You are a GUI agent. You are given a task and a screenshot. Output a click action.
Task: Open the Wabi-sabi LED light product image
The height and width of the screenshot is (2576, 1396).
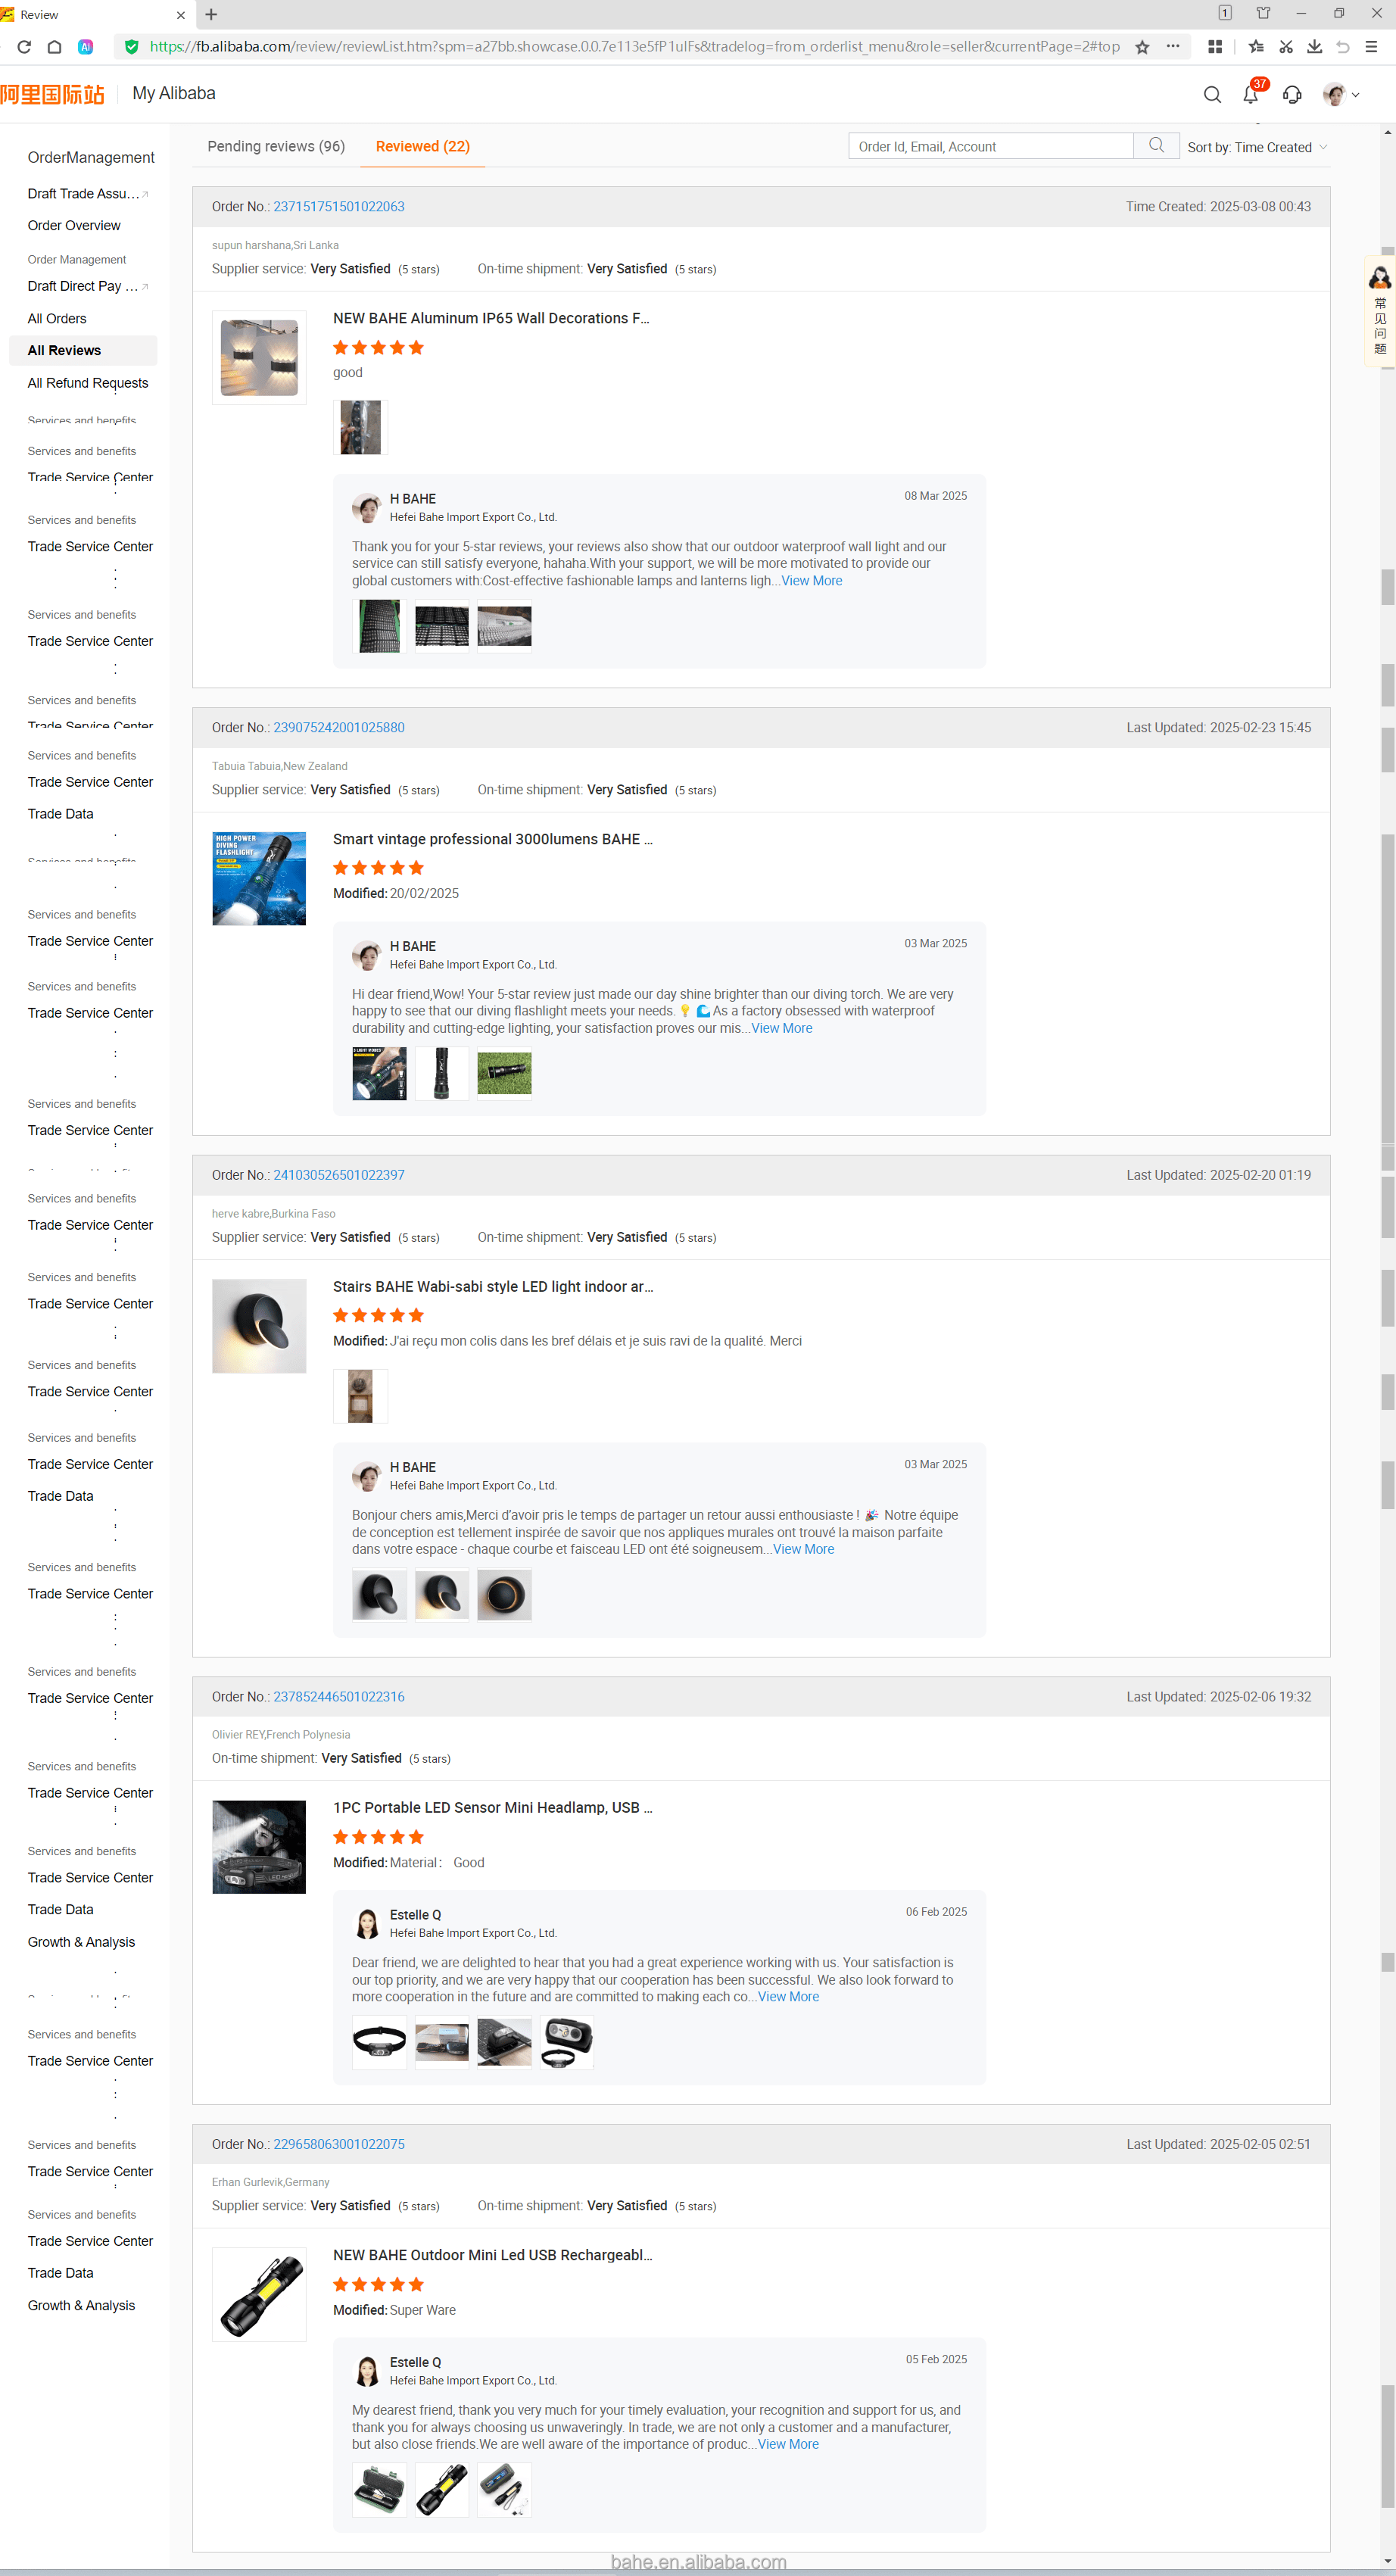259,1326
